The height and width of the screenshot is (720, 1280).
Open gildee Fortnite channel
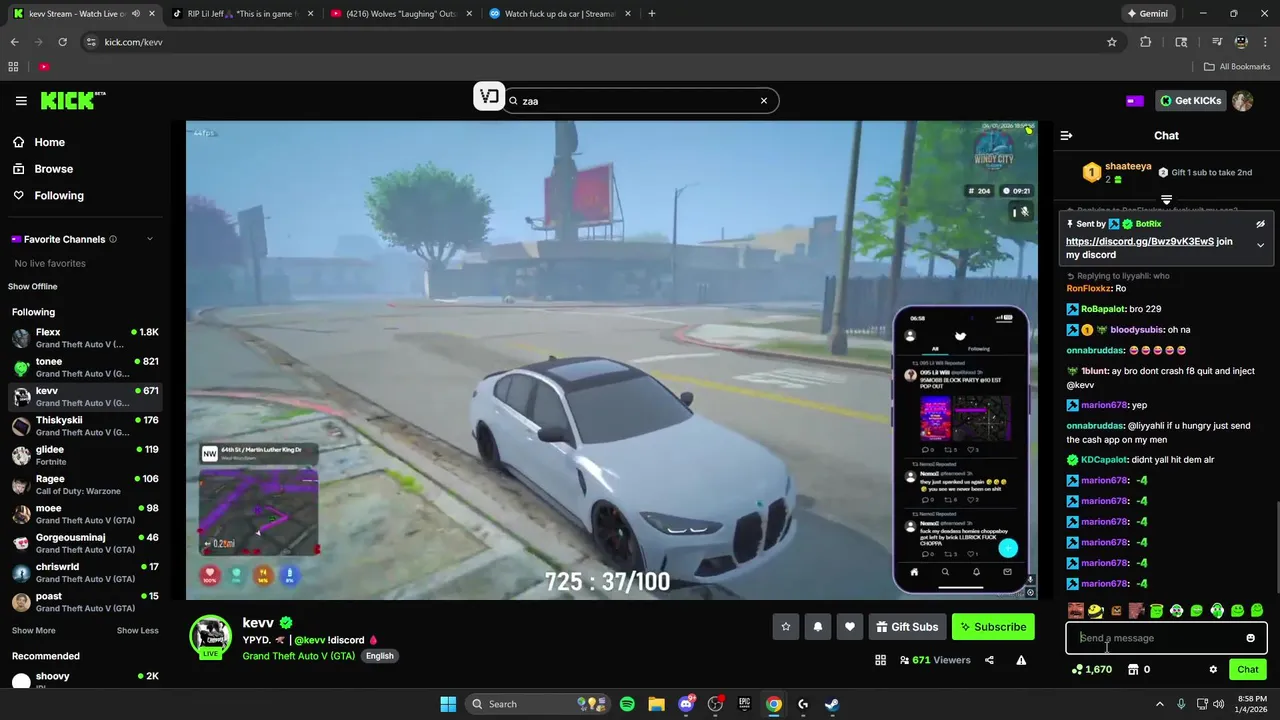85,455
